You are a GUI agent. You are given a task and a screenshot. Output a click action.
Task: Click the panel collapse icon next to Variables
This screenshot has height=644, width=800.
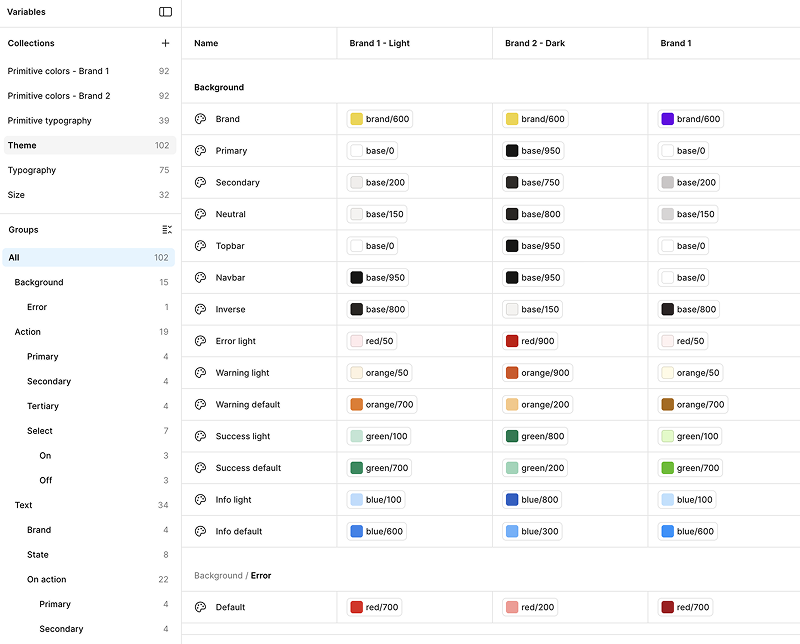[166, 12]
